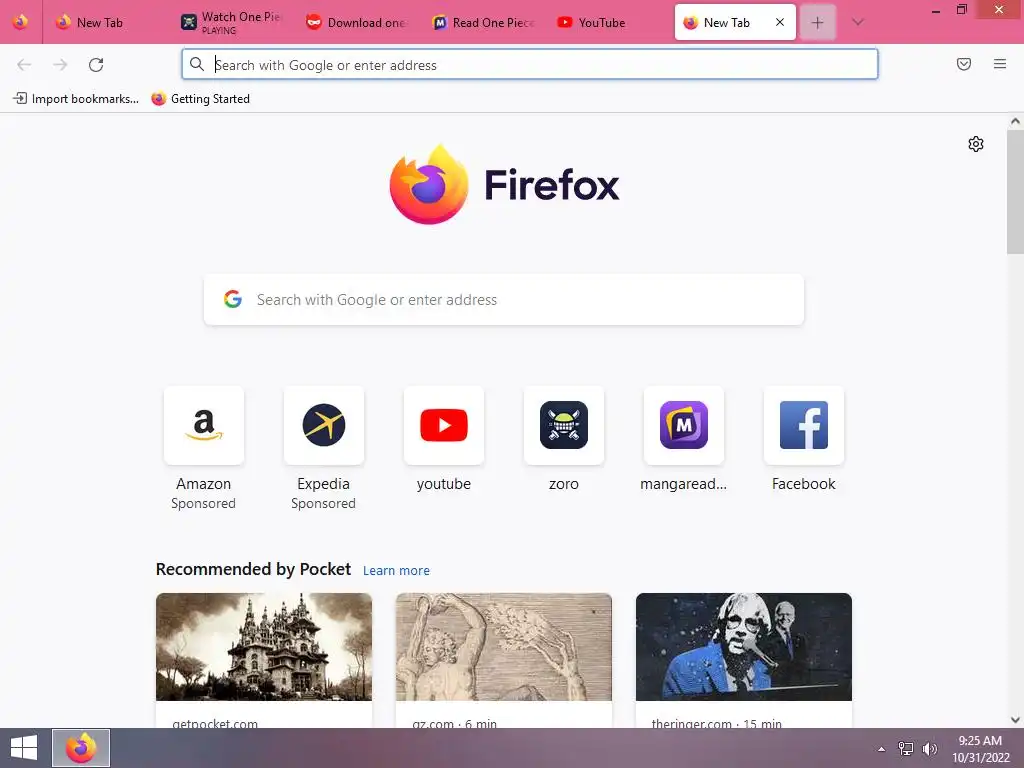The image size is (1024, 768).
Task: Switch to the YouTube tab
Action: point(609,22)
